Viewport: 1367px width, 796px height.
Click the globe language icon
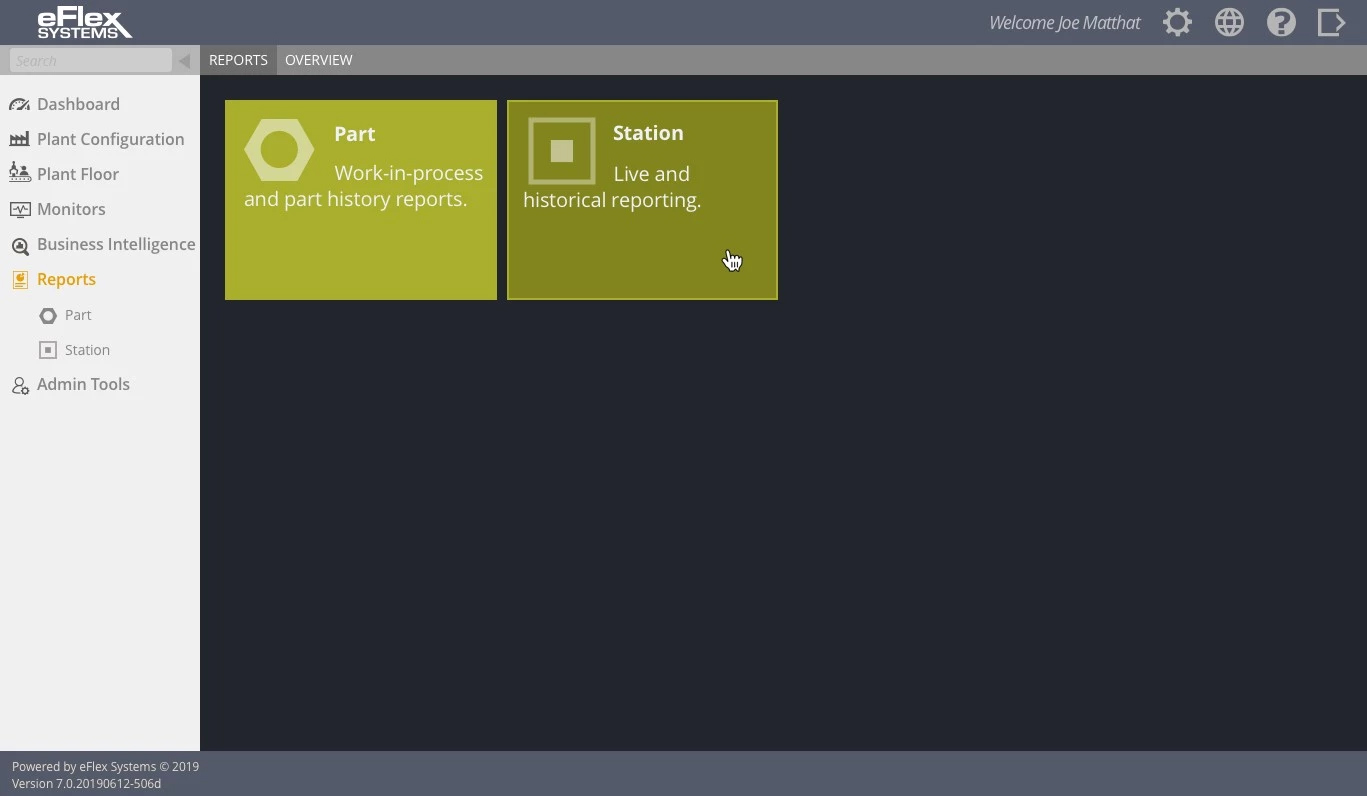click(1229, 22)
